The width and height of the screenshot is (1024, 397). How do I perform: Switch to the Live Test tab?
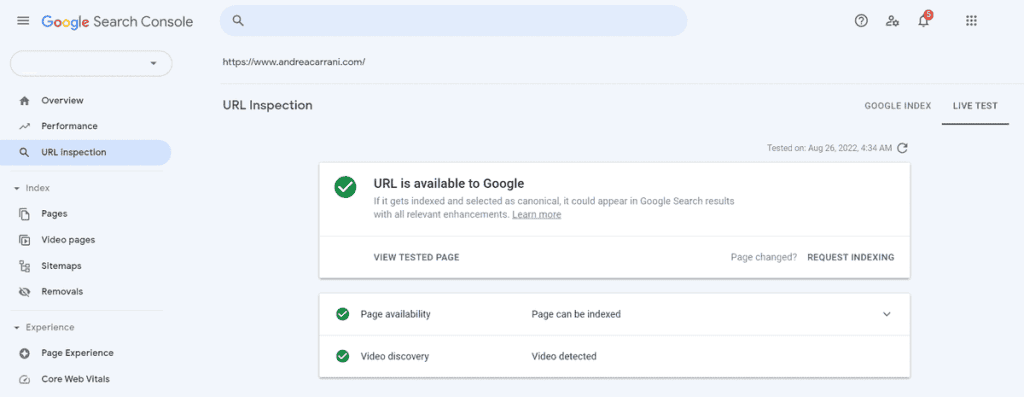point(975,106)
